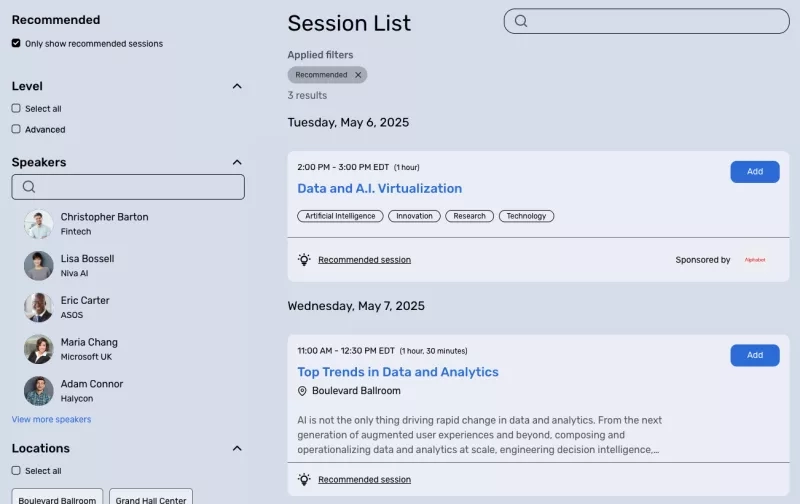
Task: Click the Alphabet sponsor logo
Action: 755,260
